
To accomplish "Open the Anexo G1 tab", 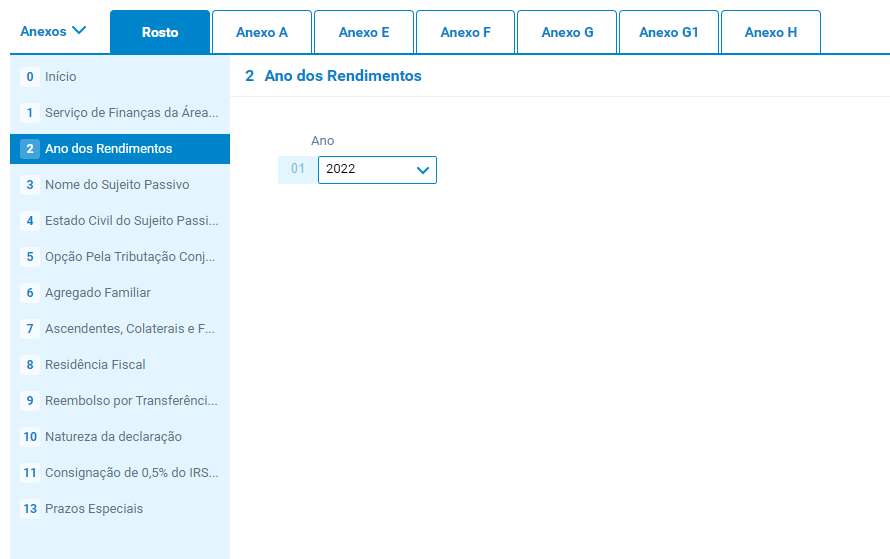I will 669,32.
